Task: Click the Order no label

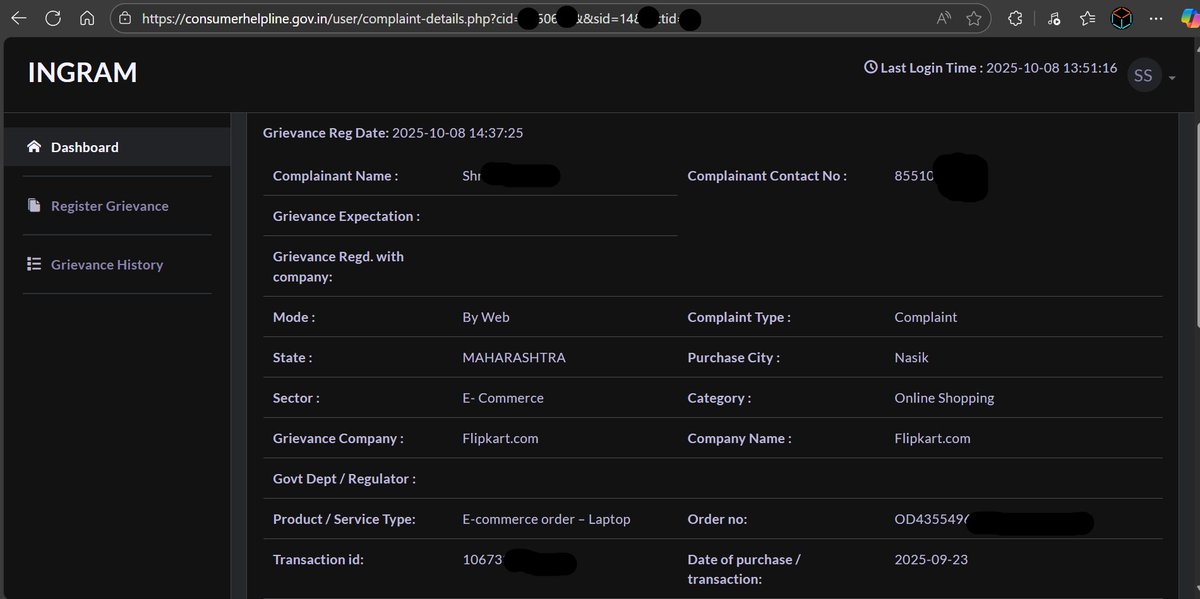Action: point(717,519)
